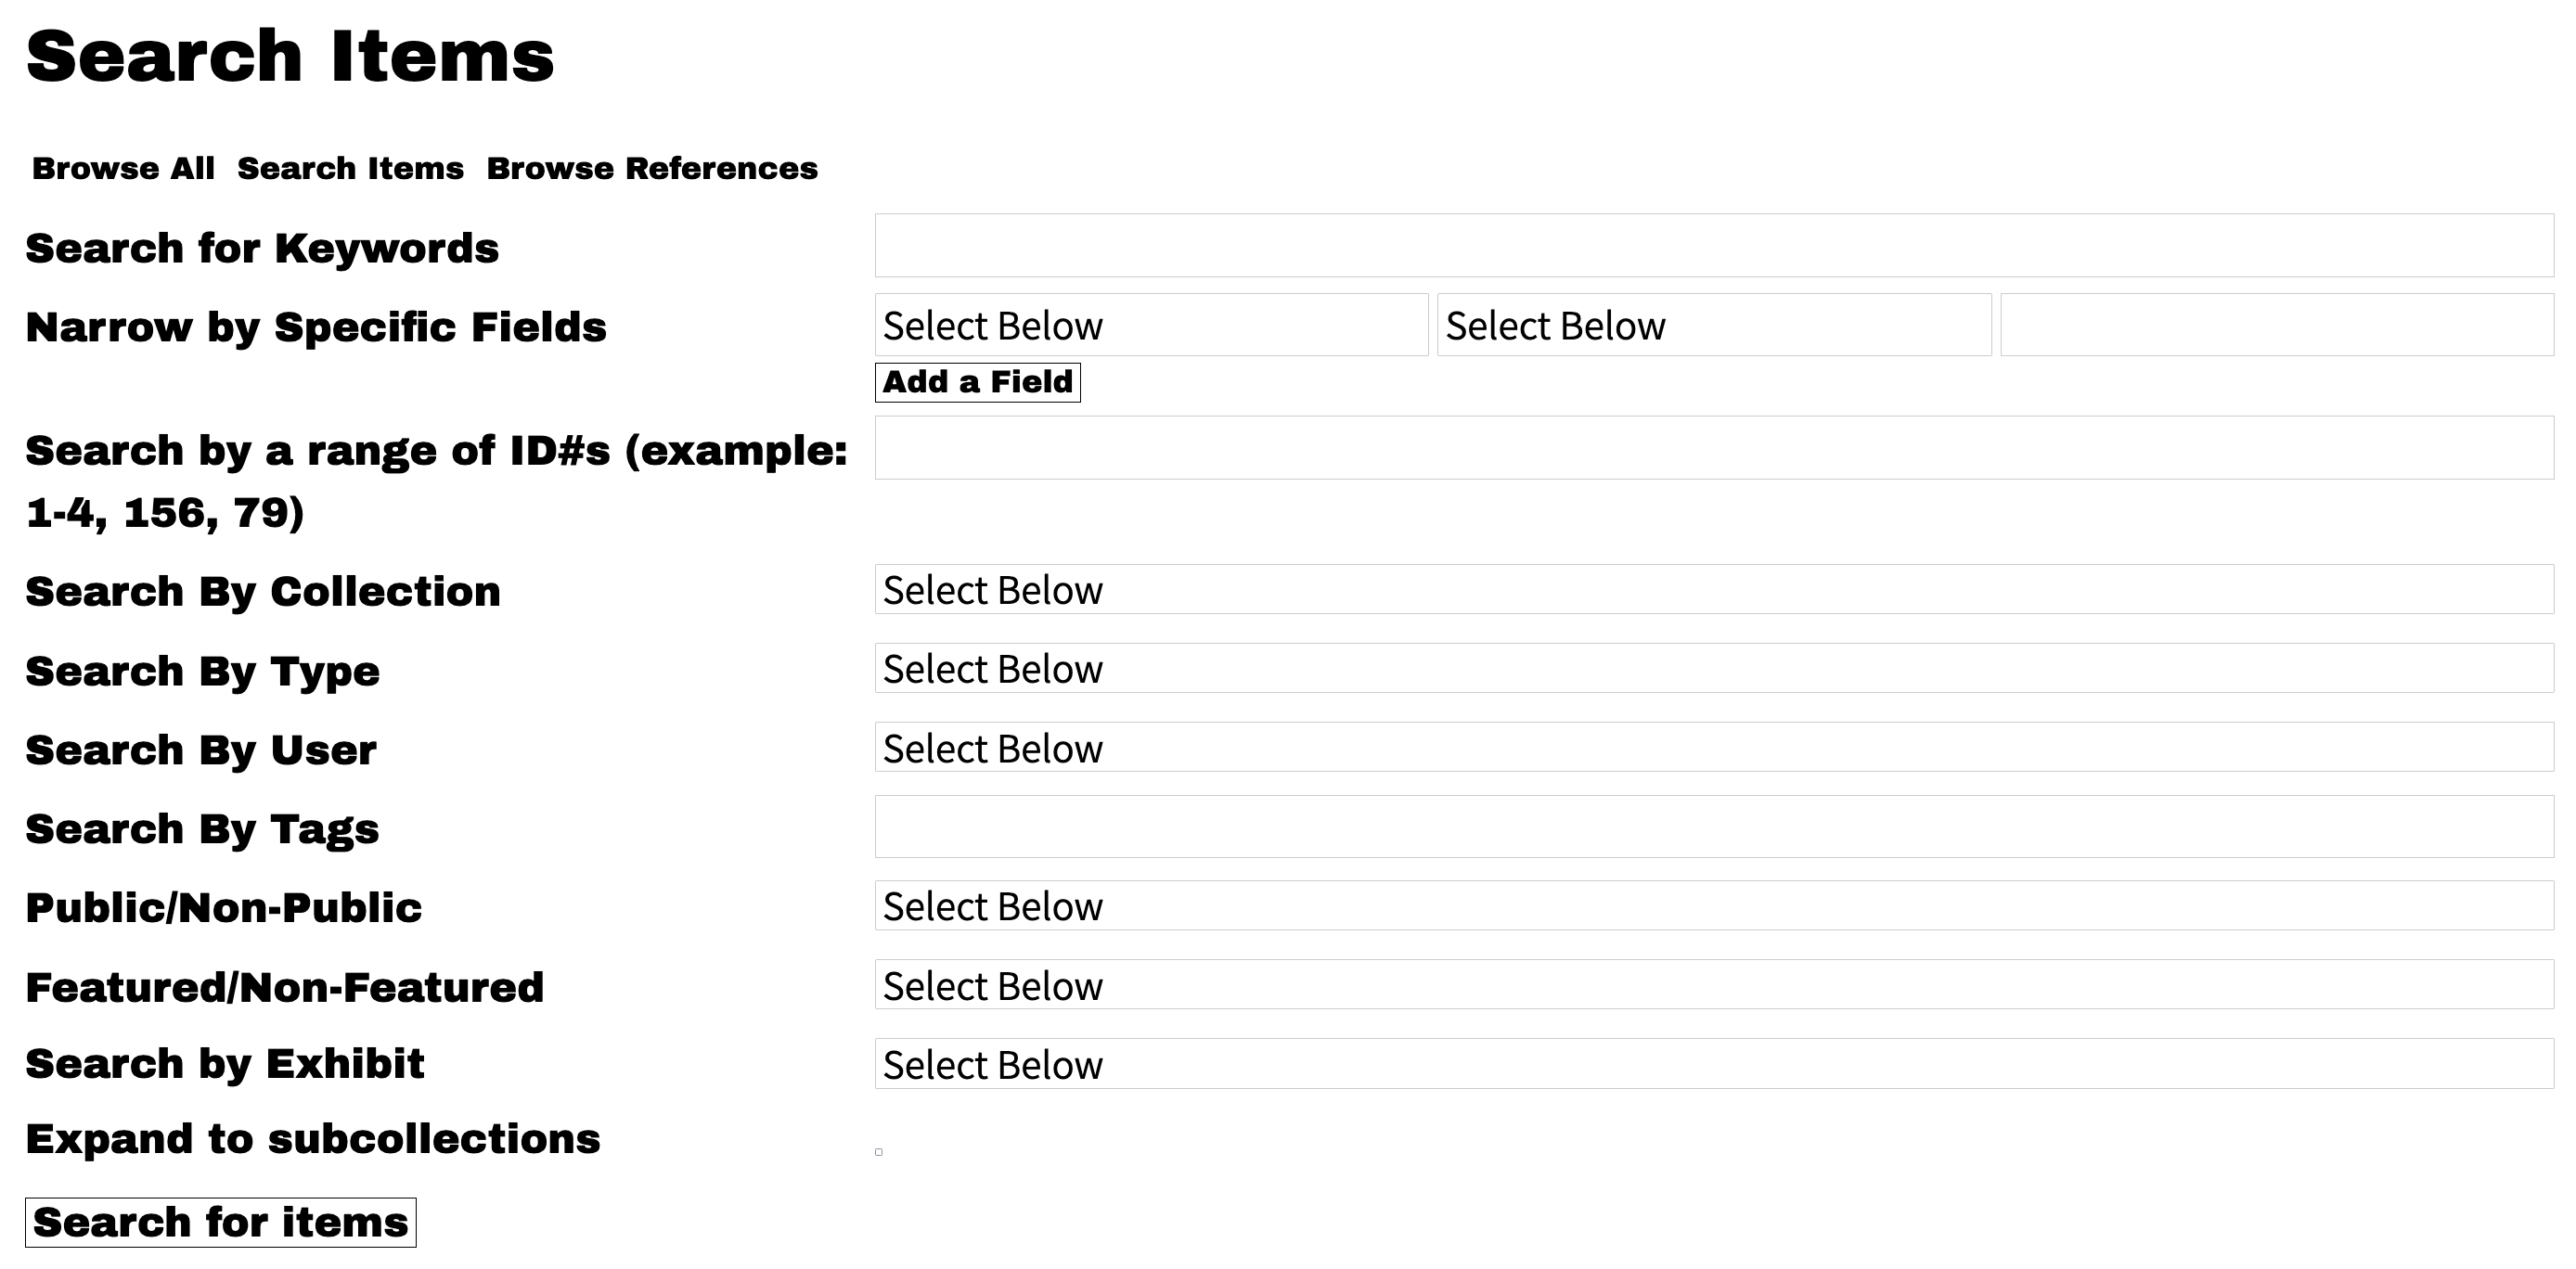Click the Search By Tags input field
This screenshot has width=2576, height=1269.
click(x=1714, y=827)
